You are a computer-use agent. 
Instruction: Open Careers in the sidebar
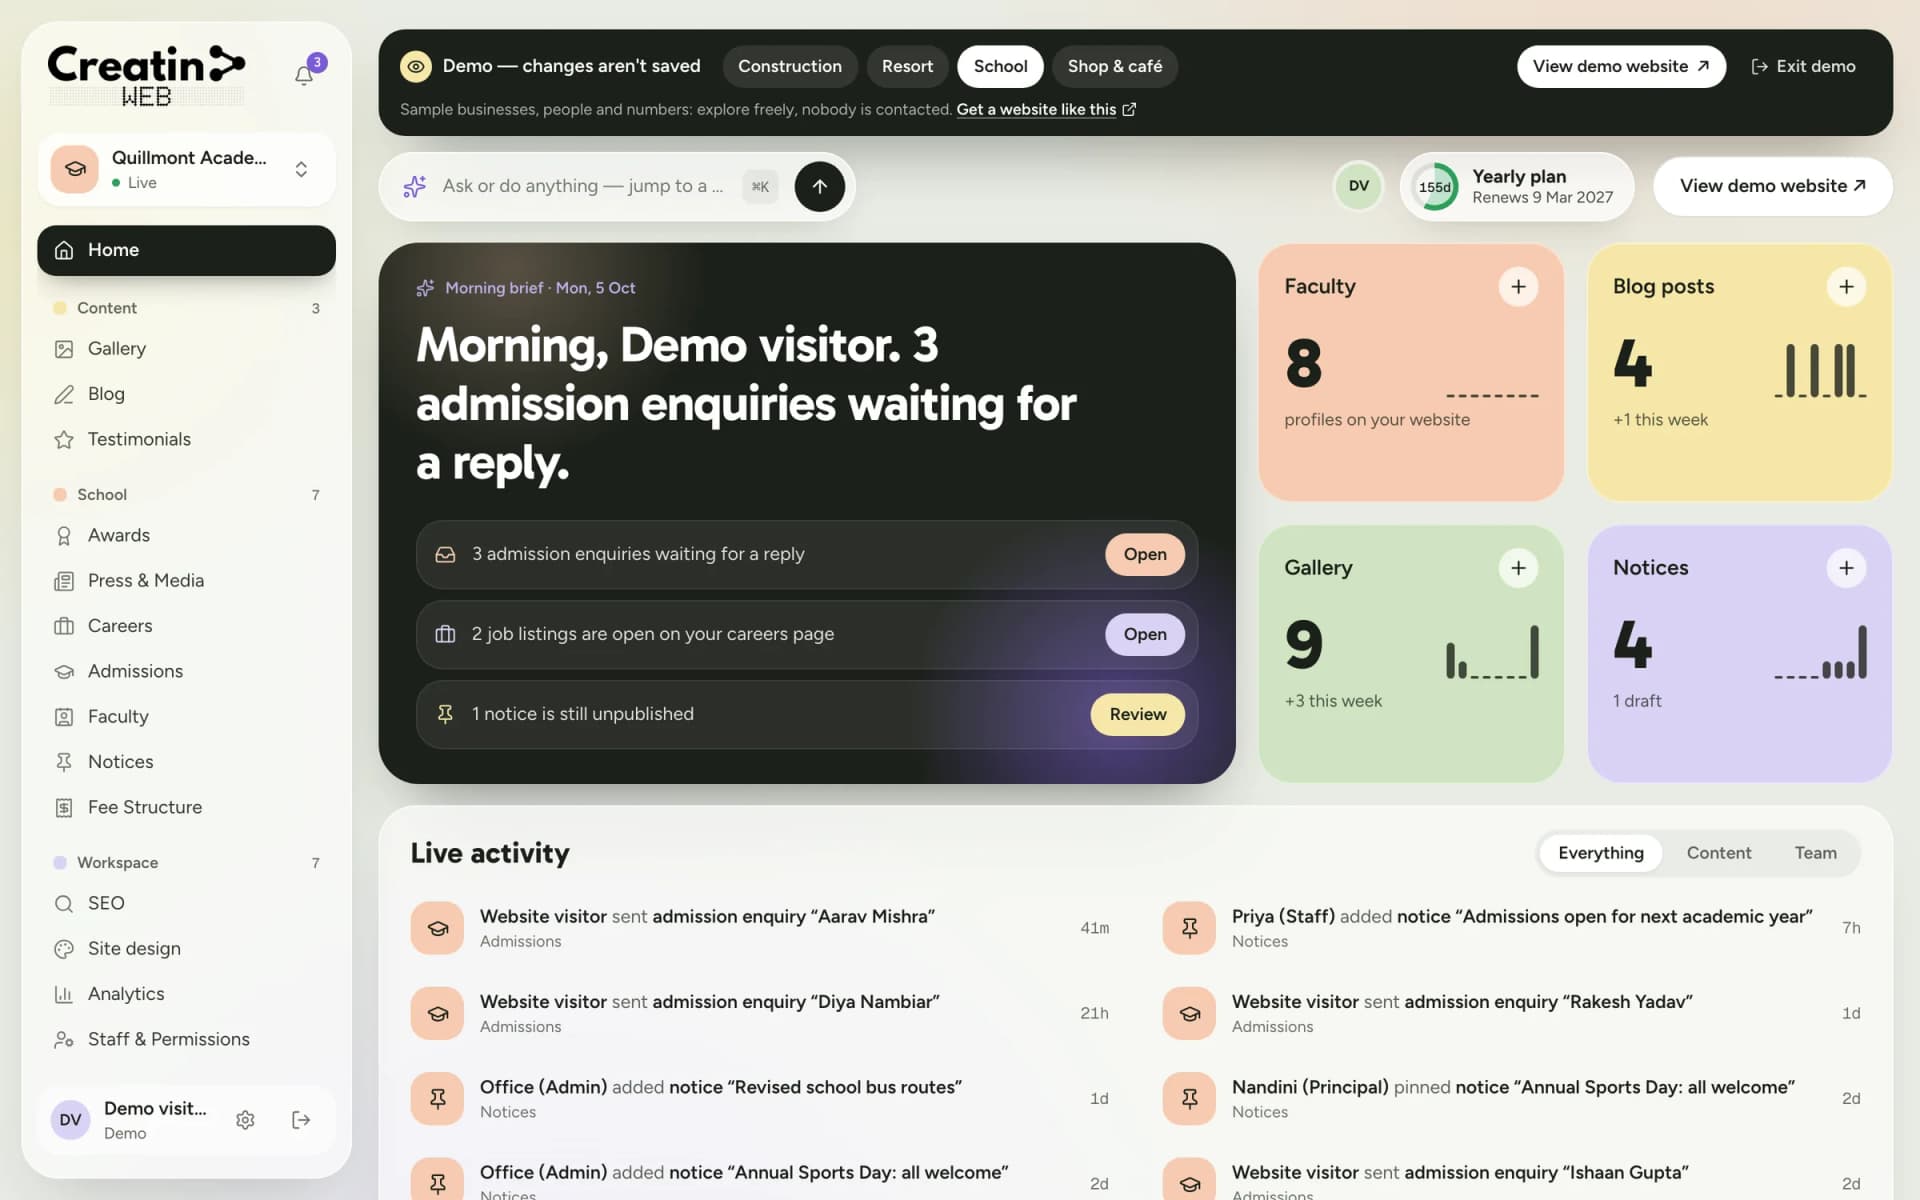pos(186,626)
